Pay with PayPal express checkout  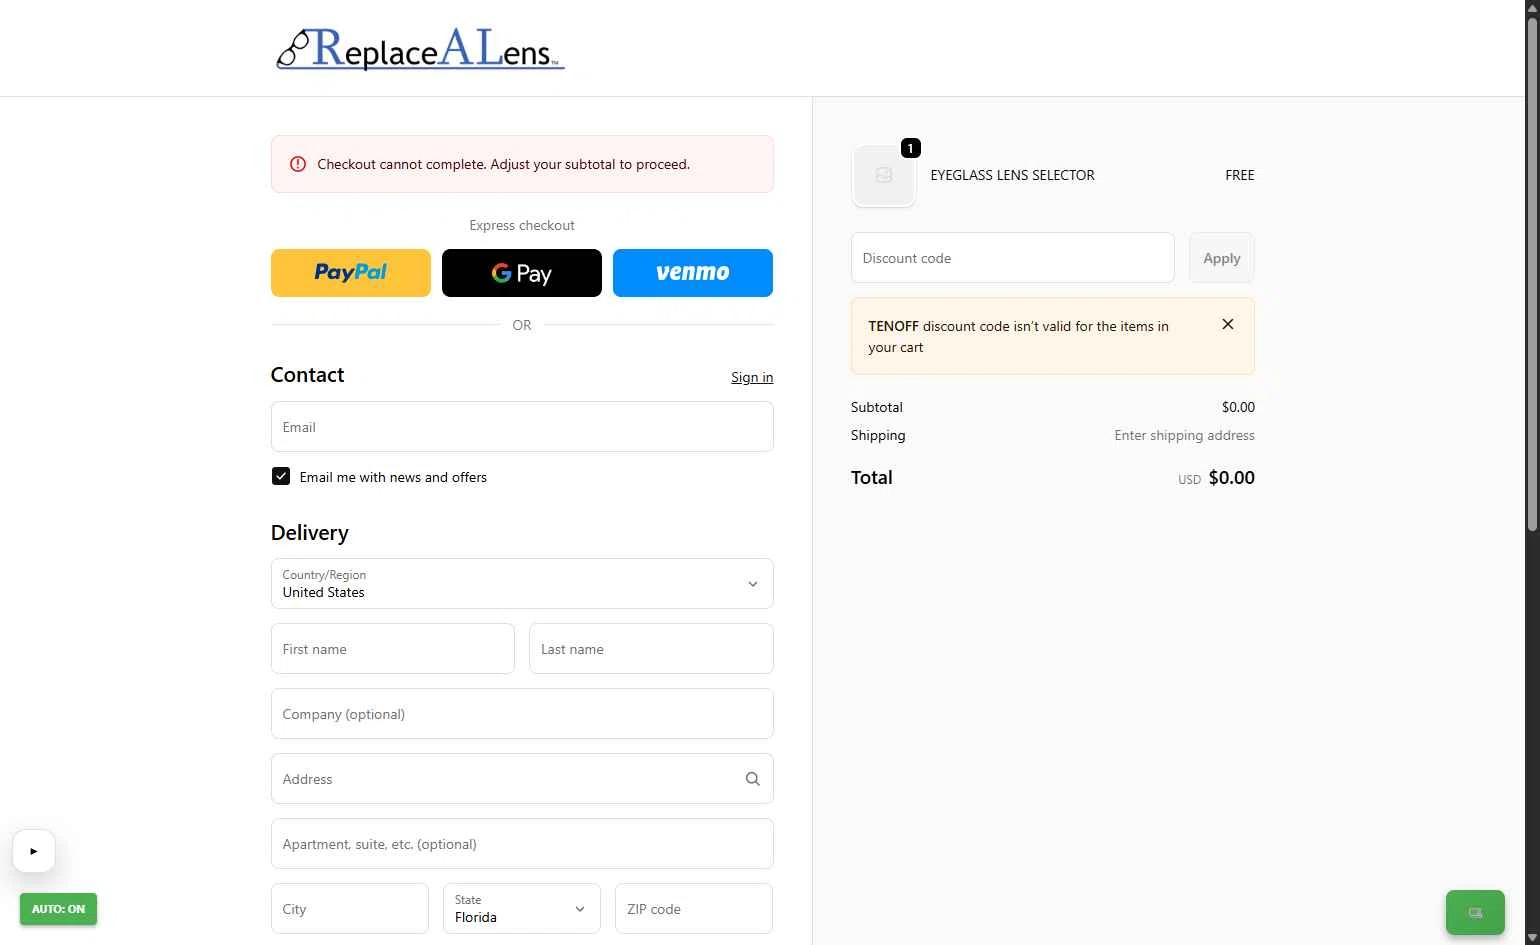(x=351, y=273)
